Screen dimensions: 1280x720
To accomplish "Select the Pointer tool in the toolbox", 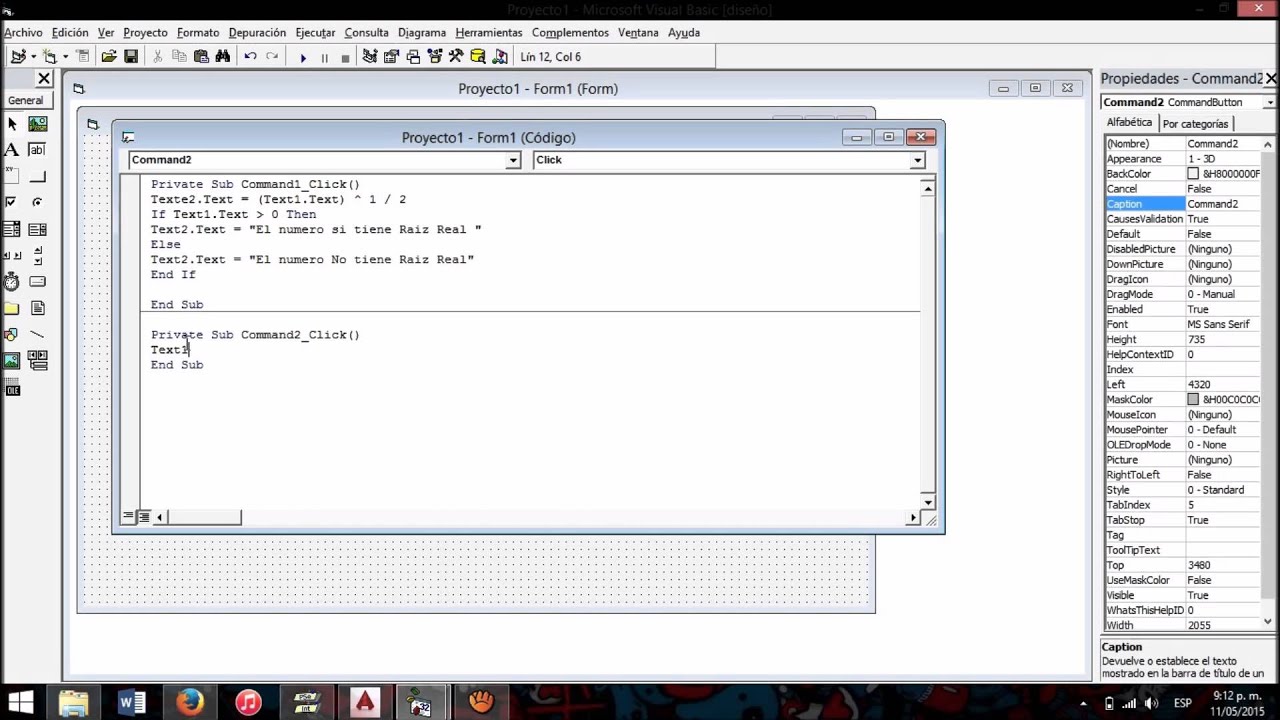I will [12, 124].
